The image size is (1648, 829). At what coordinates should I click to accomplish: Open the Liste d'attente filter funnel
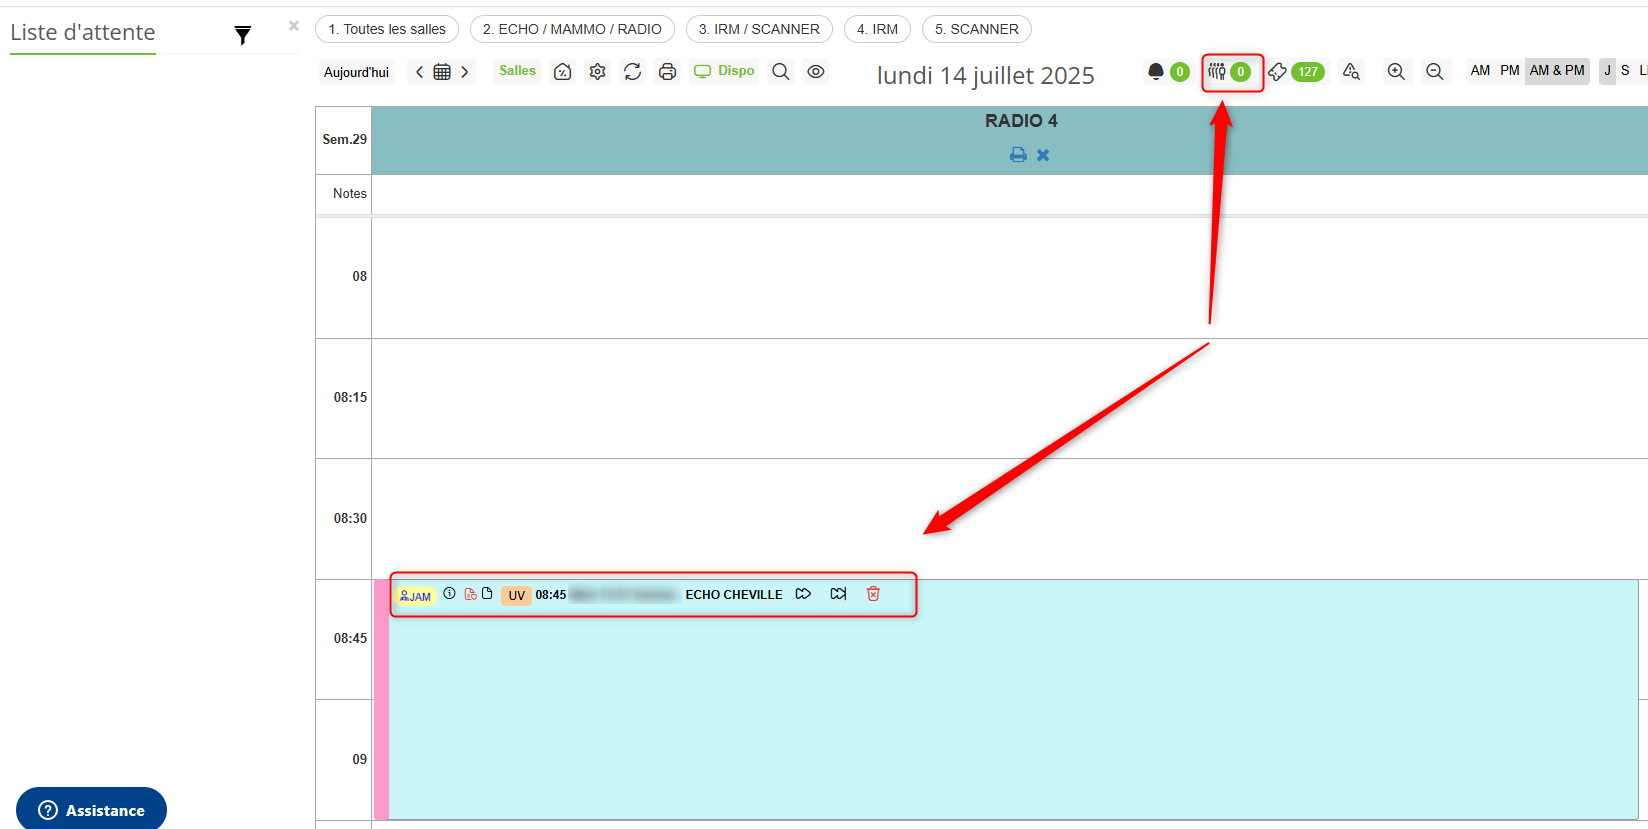[x=242, y=36]
